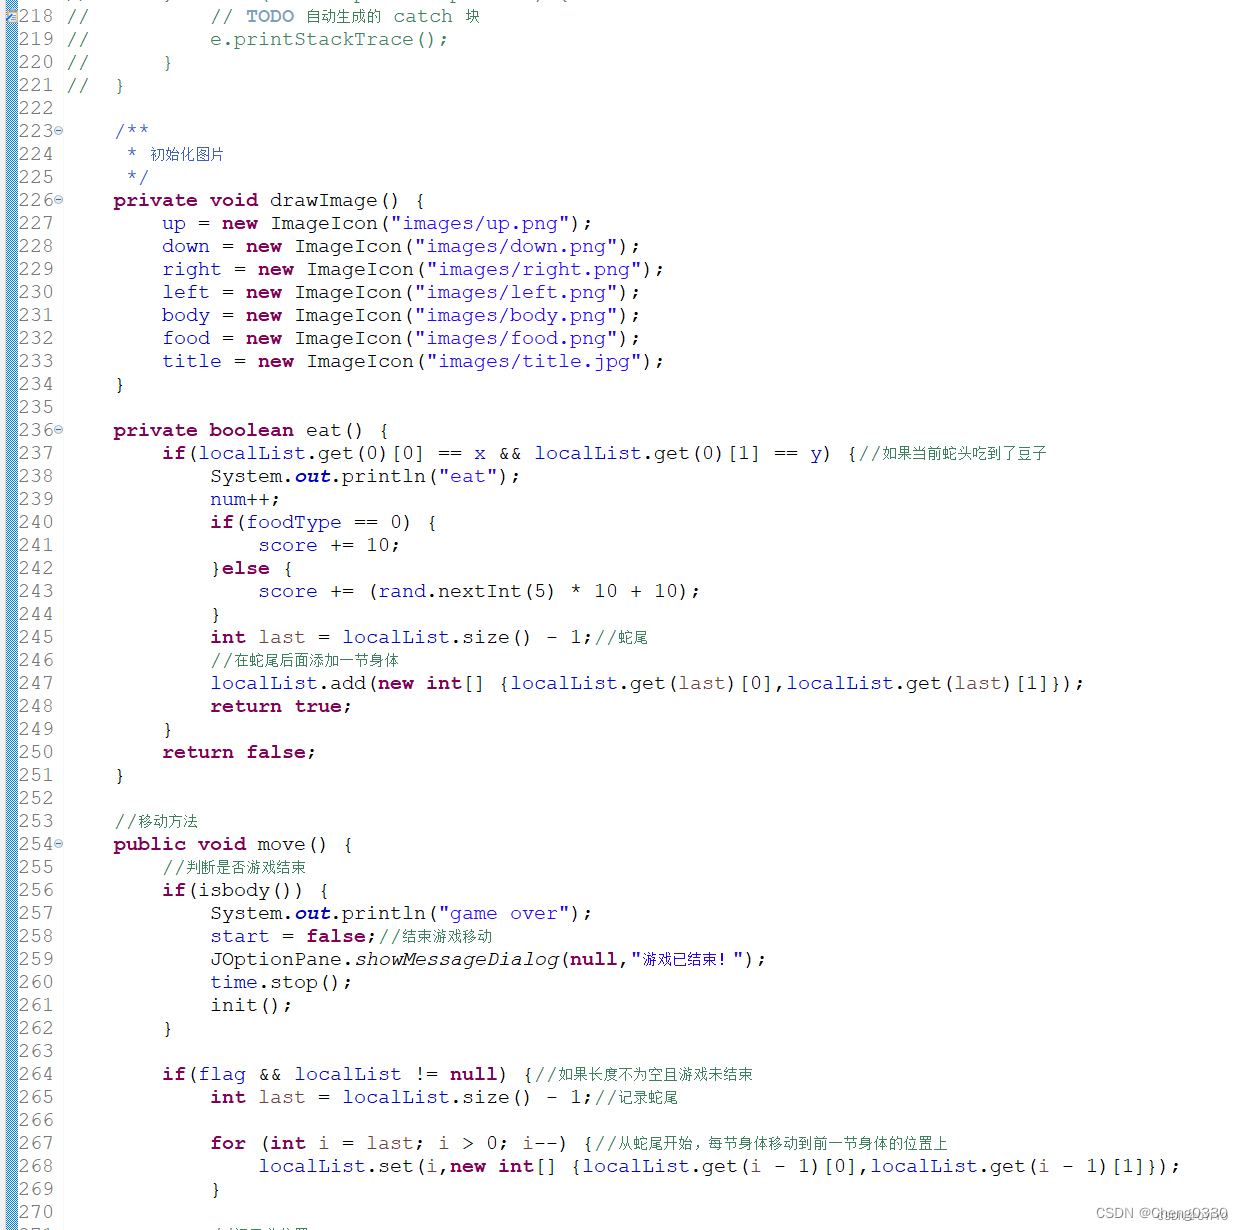Collapse the Javadoc comment fold at line 223
Screen dimensions: 1243x1230
(x=58, y=131)
